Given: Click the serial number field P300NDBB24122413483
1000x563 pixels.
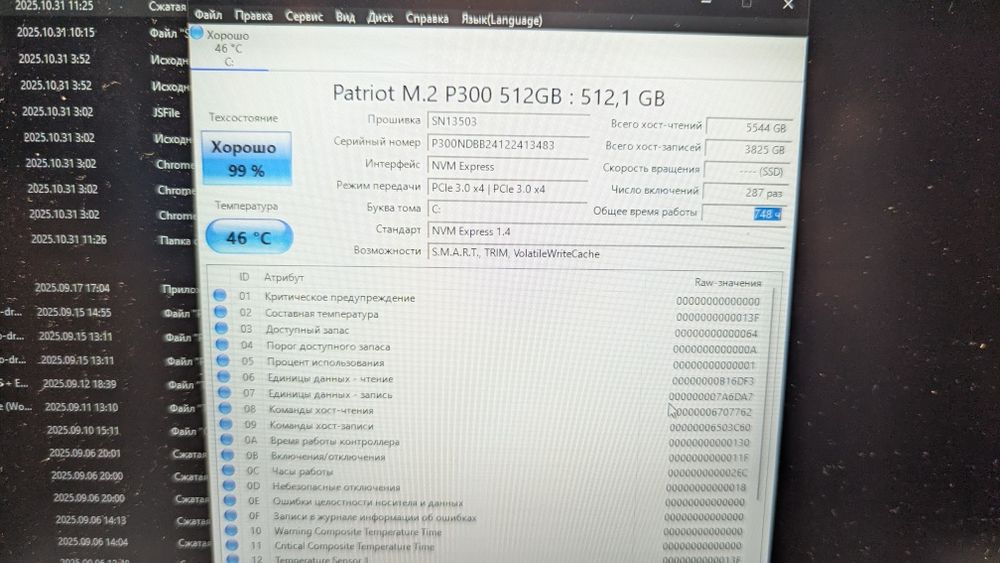Looking at the screenshot, I should (x=508, y=144).
